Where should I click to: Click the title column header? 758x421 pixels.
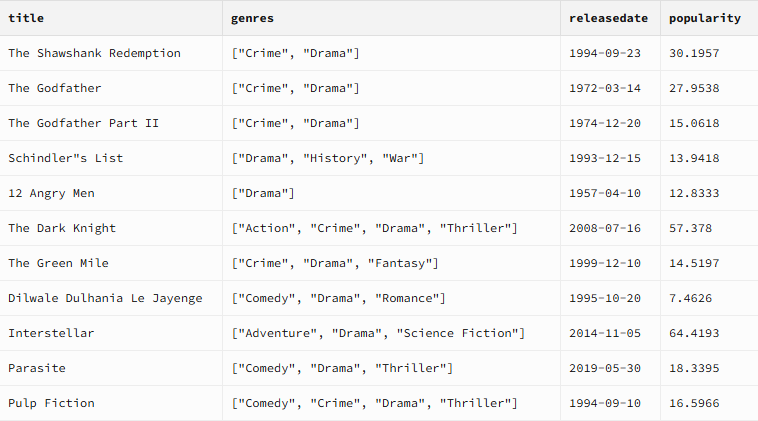111,18
